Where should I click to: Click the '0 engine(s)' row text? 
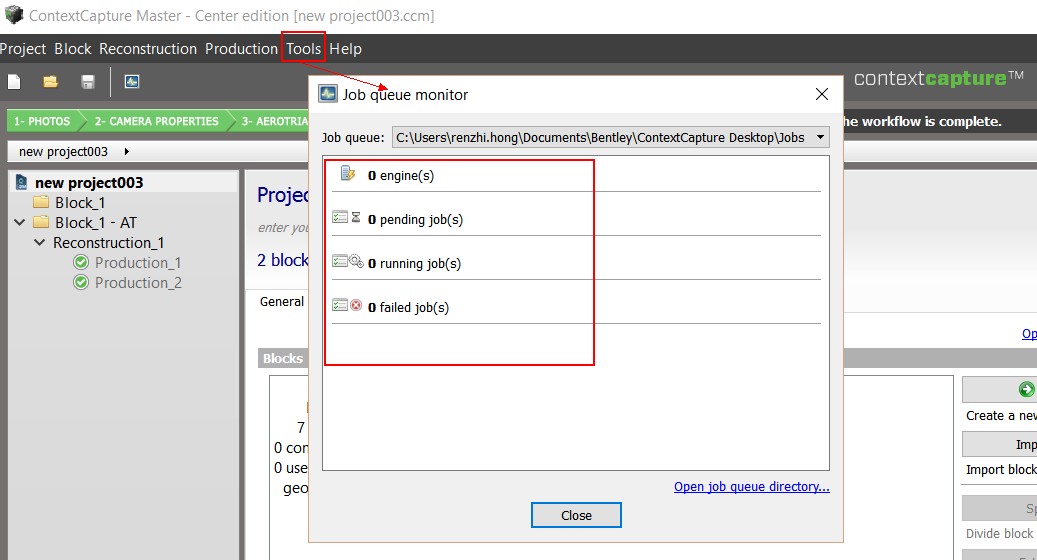tap(401, 175)
